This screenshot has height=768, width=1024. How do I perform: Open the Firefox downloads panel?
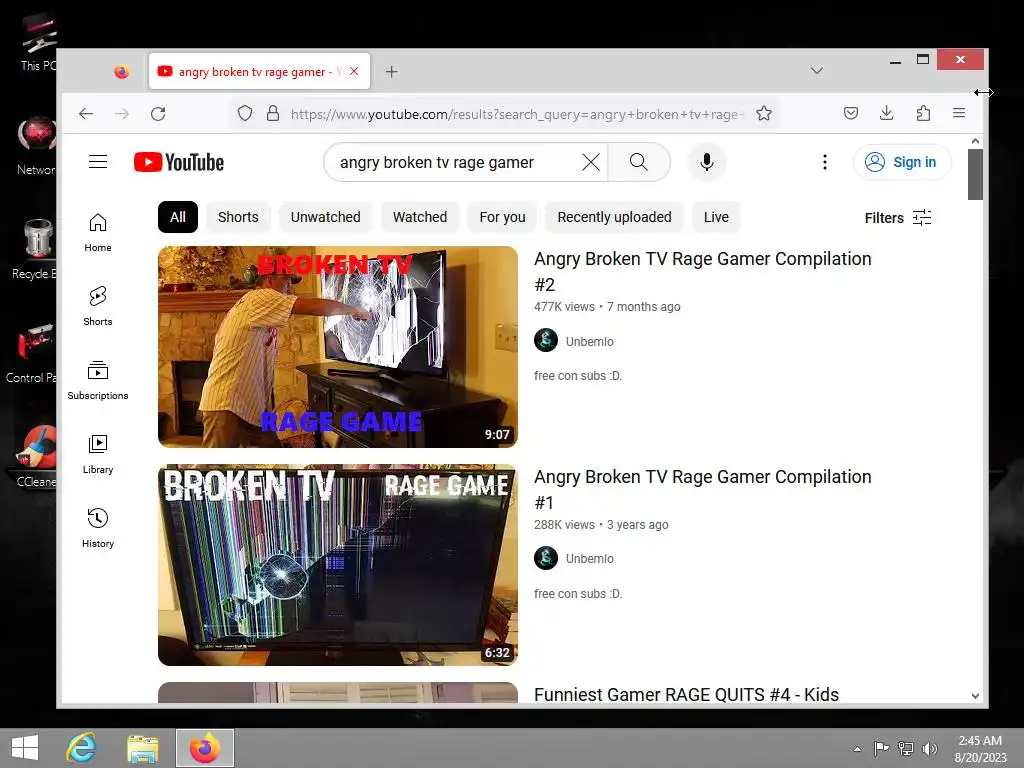(x=886, y=113)
